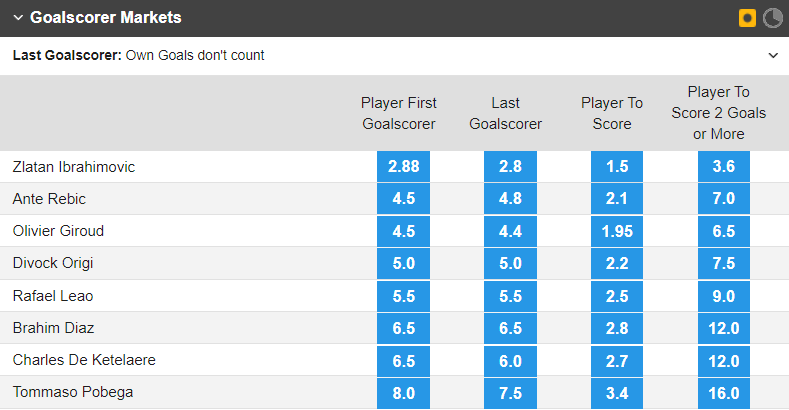The image size is (789, 410).
Task: Click the grey pie chart icon
Action: [x=772, y=18]
